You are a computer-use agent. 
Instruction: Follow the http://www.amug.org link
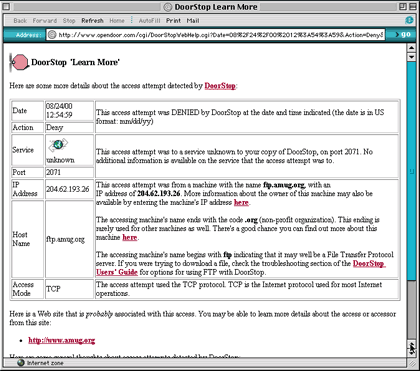tap(62, 340)
